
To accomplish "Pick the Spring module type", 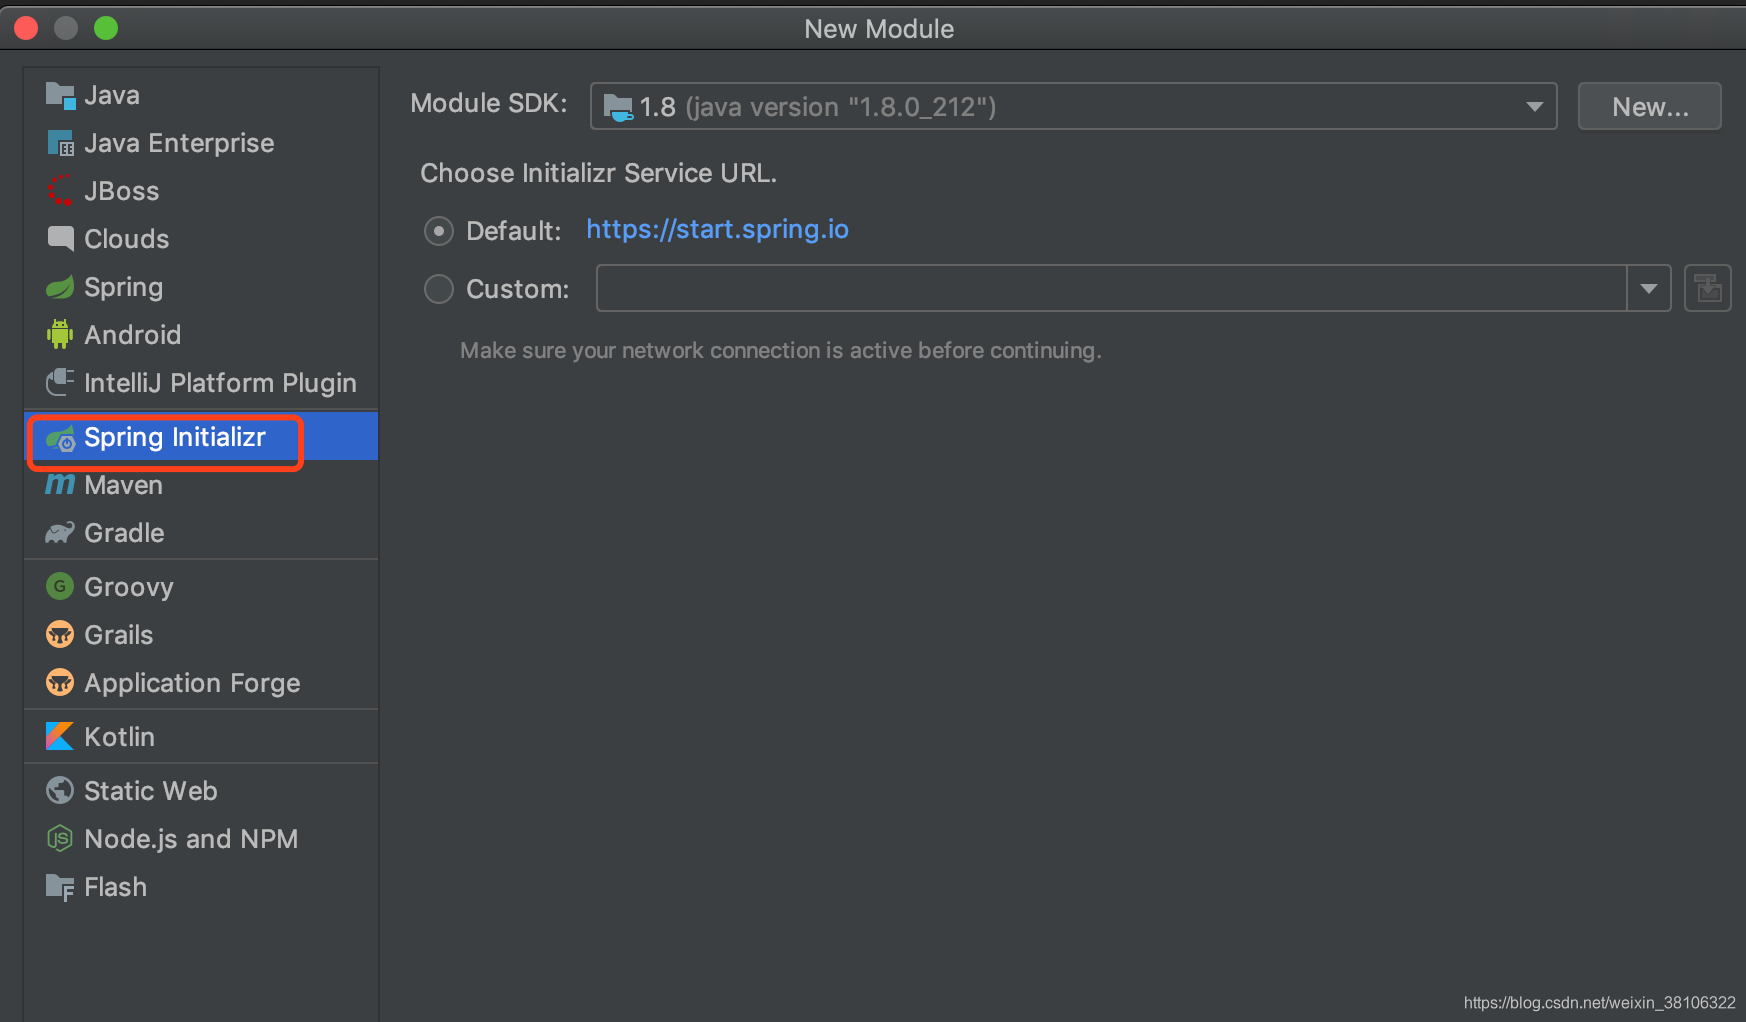I will point(201,287).
